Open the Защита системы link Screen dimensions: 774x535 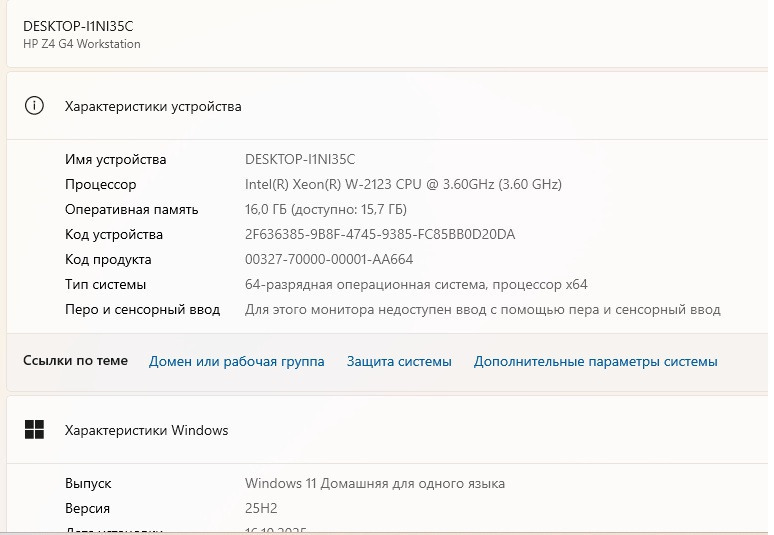tap(399, 361)
